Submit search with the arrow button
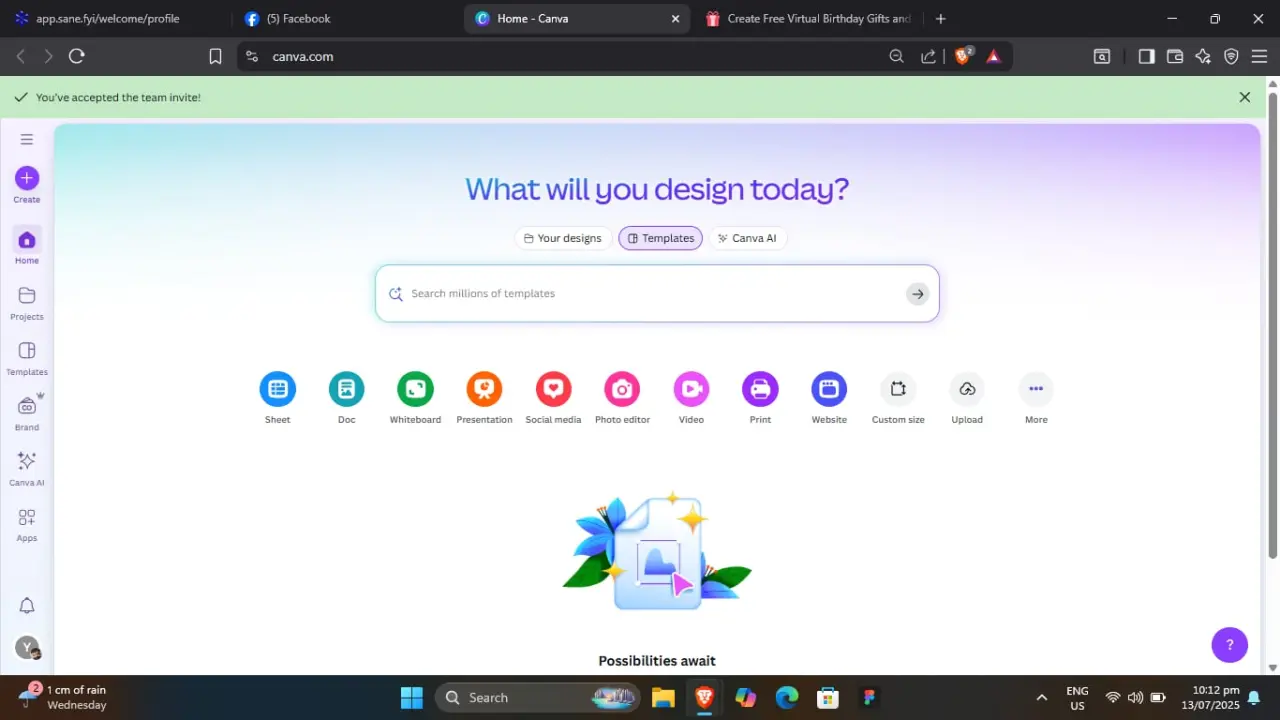The height and width of the screenshot is (720, 1280). point(917,294)
